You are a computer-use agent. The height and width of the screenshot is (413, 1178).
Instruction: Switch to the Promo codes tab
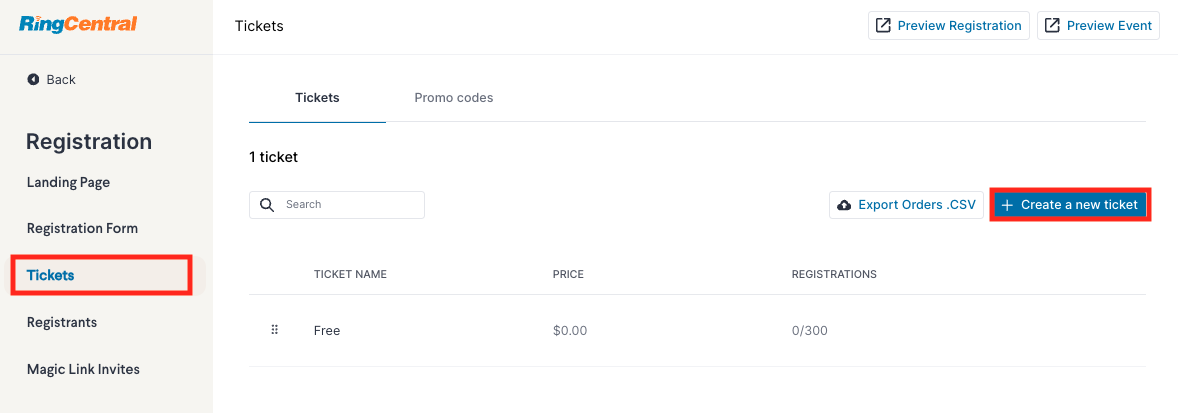(454, 98)
